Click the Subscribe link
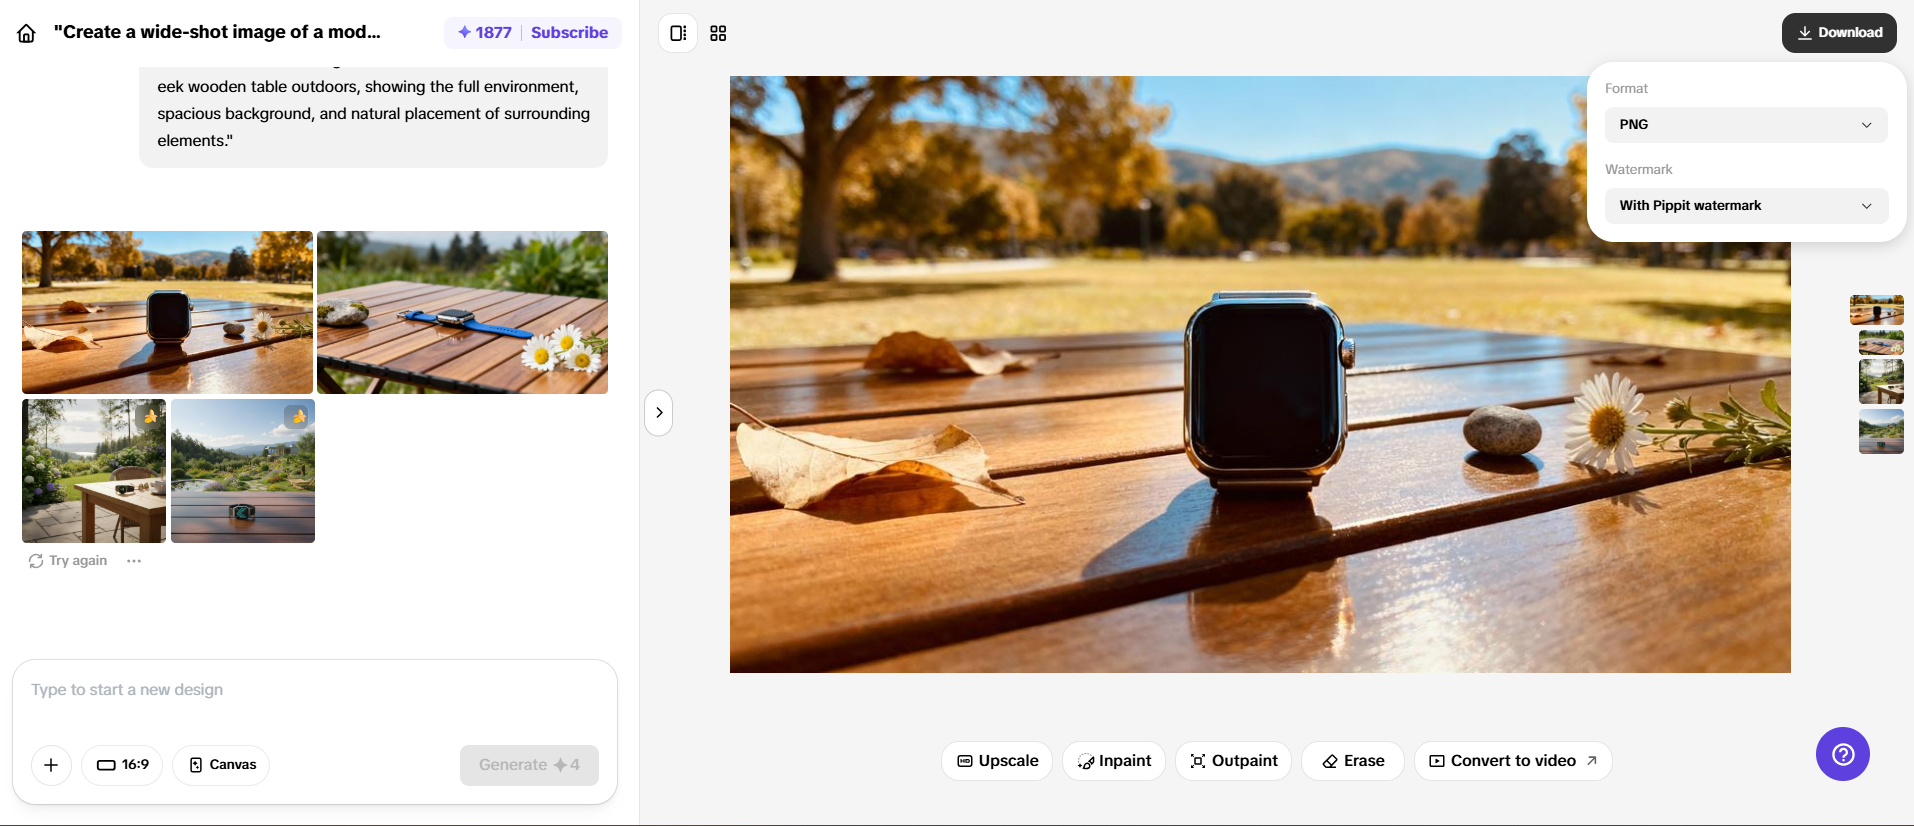 [569, 32]
